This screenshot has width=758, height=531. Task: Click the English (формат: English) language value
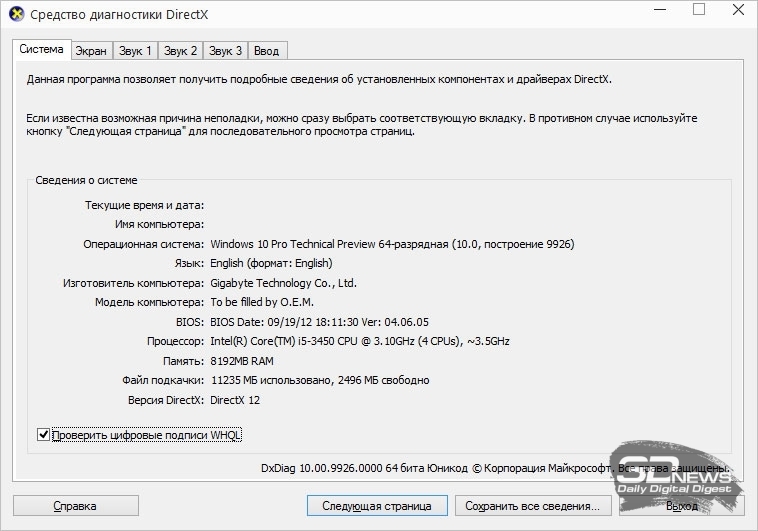tap(271, 264)
